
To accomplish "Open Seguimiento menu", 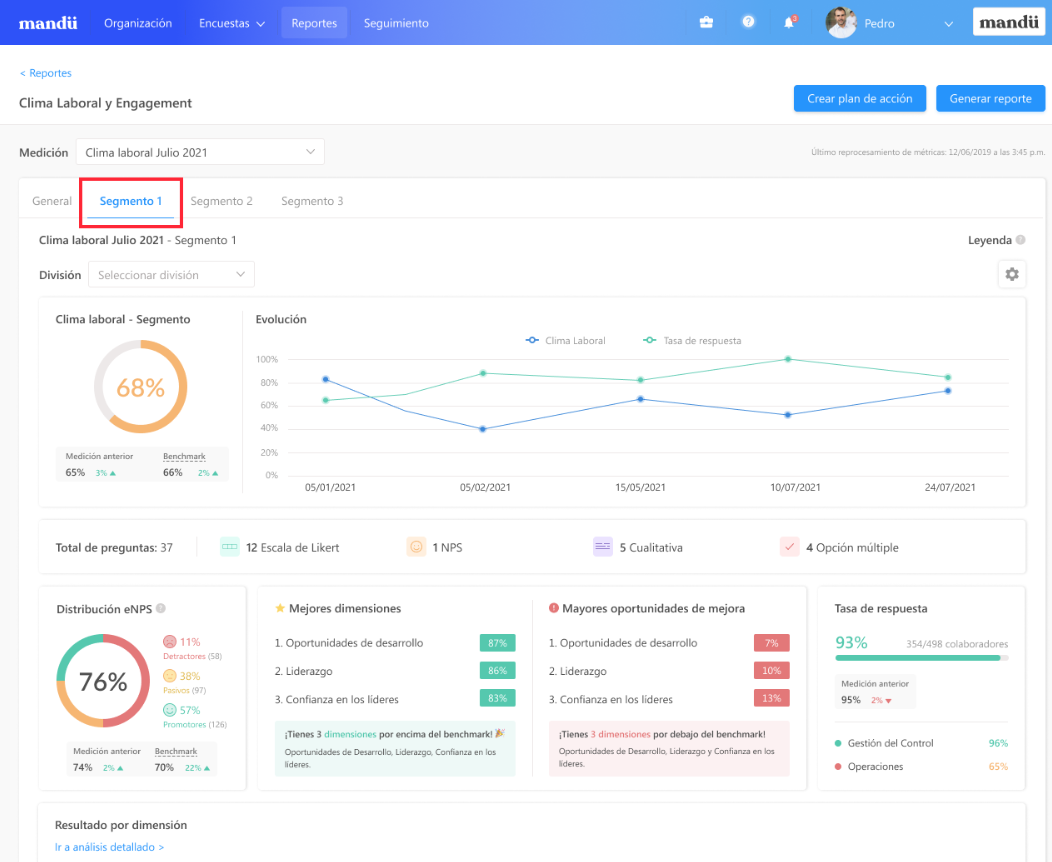I will [396, 23].
